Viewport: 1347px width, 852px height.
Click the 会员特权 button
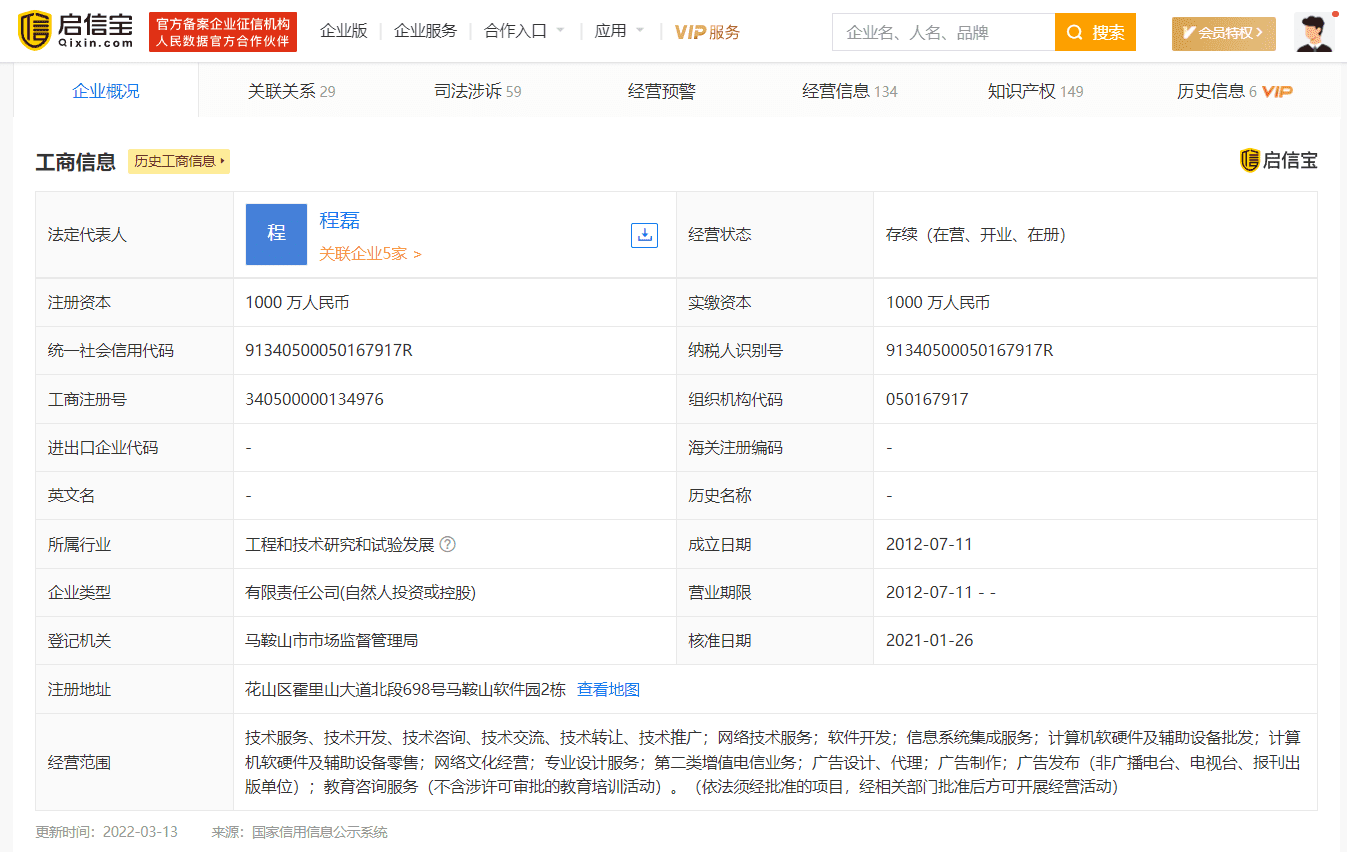tap(1224, 33)
